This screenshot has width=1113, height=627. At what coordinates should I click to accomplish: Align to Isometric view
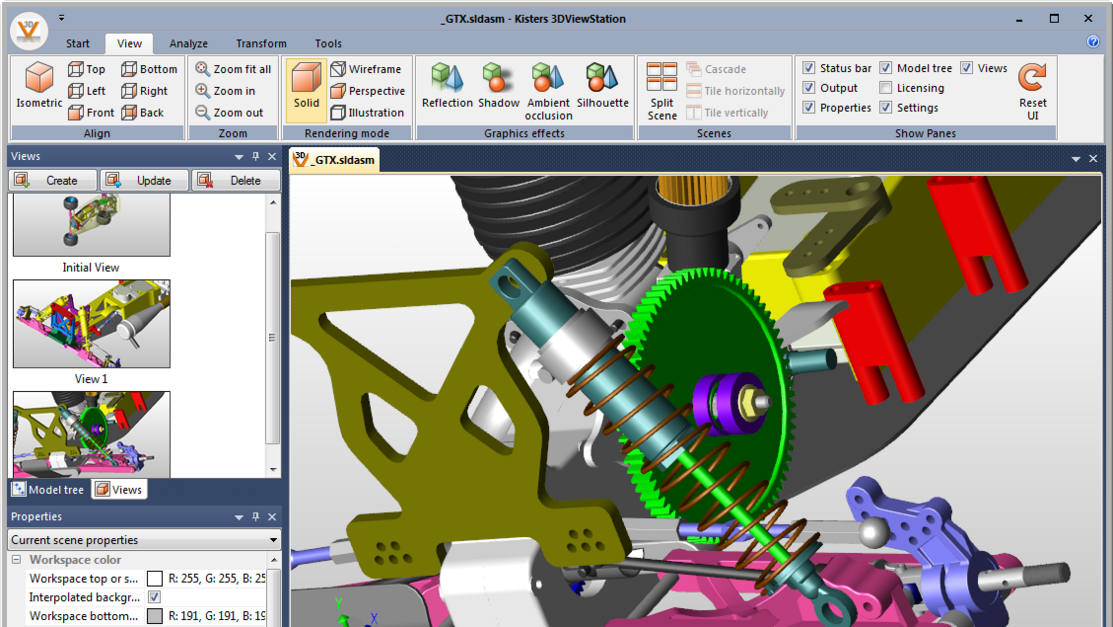click(39, 84)
